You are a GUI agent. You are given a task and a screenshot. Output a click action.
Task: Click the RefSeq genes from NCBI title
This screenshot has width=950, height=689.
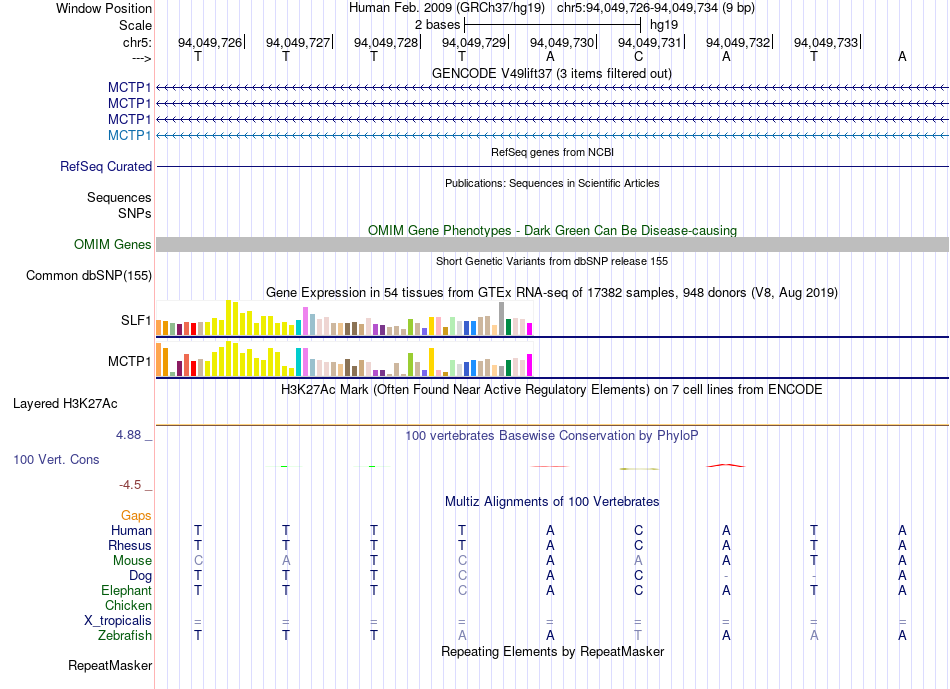click(x=552, y=152)
